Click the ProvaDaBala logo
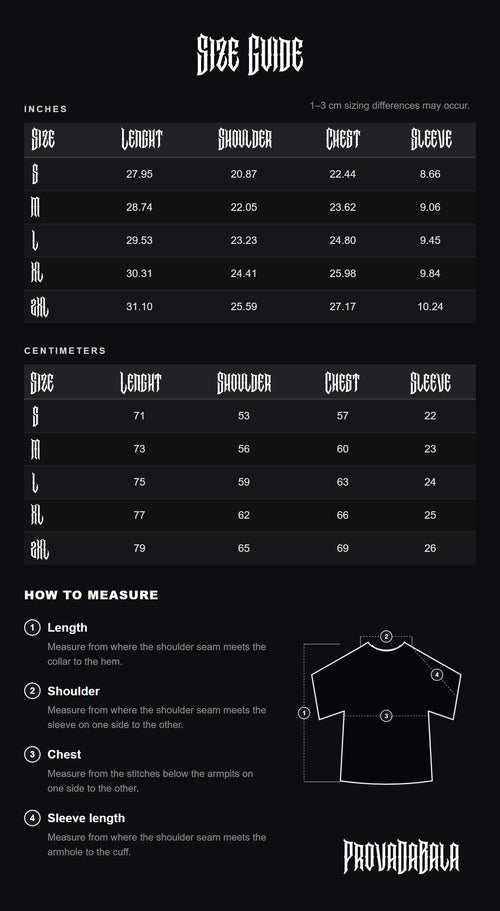Image resolution: width=500 pixels, height=911 pixels. [401, 856]
